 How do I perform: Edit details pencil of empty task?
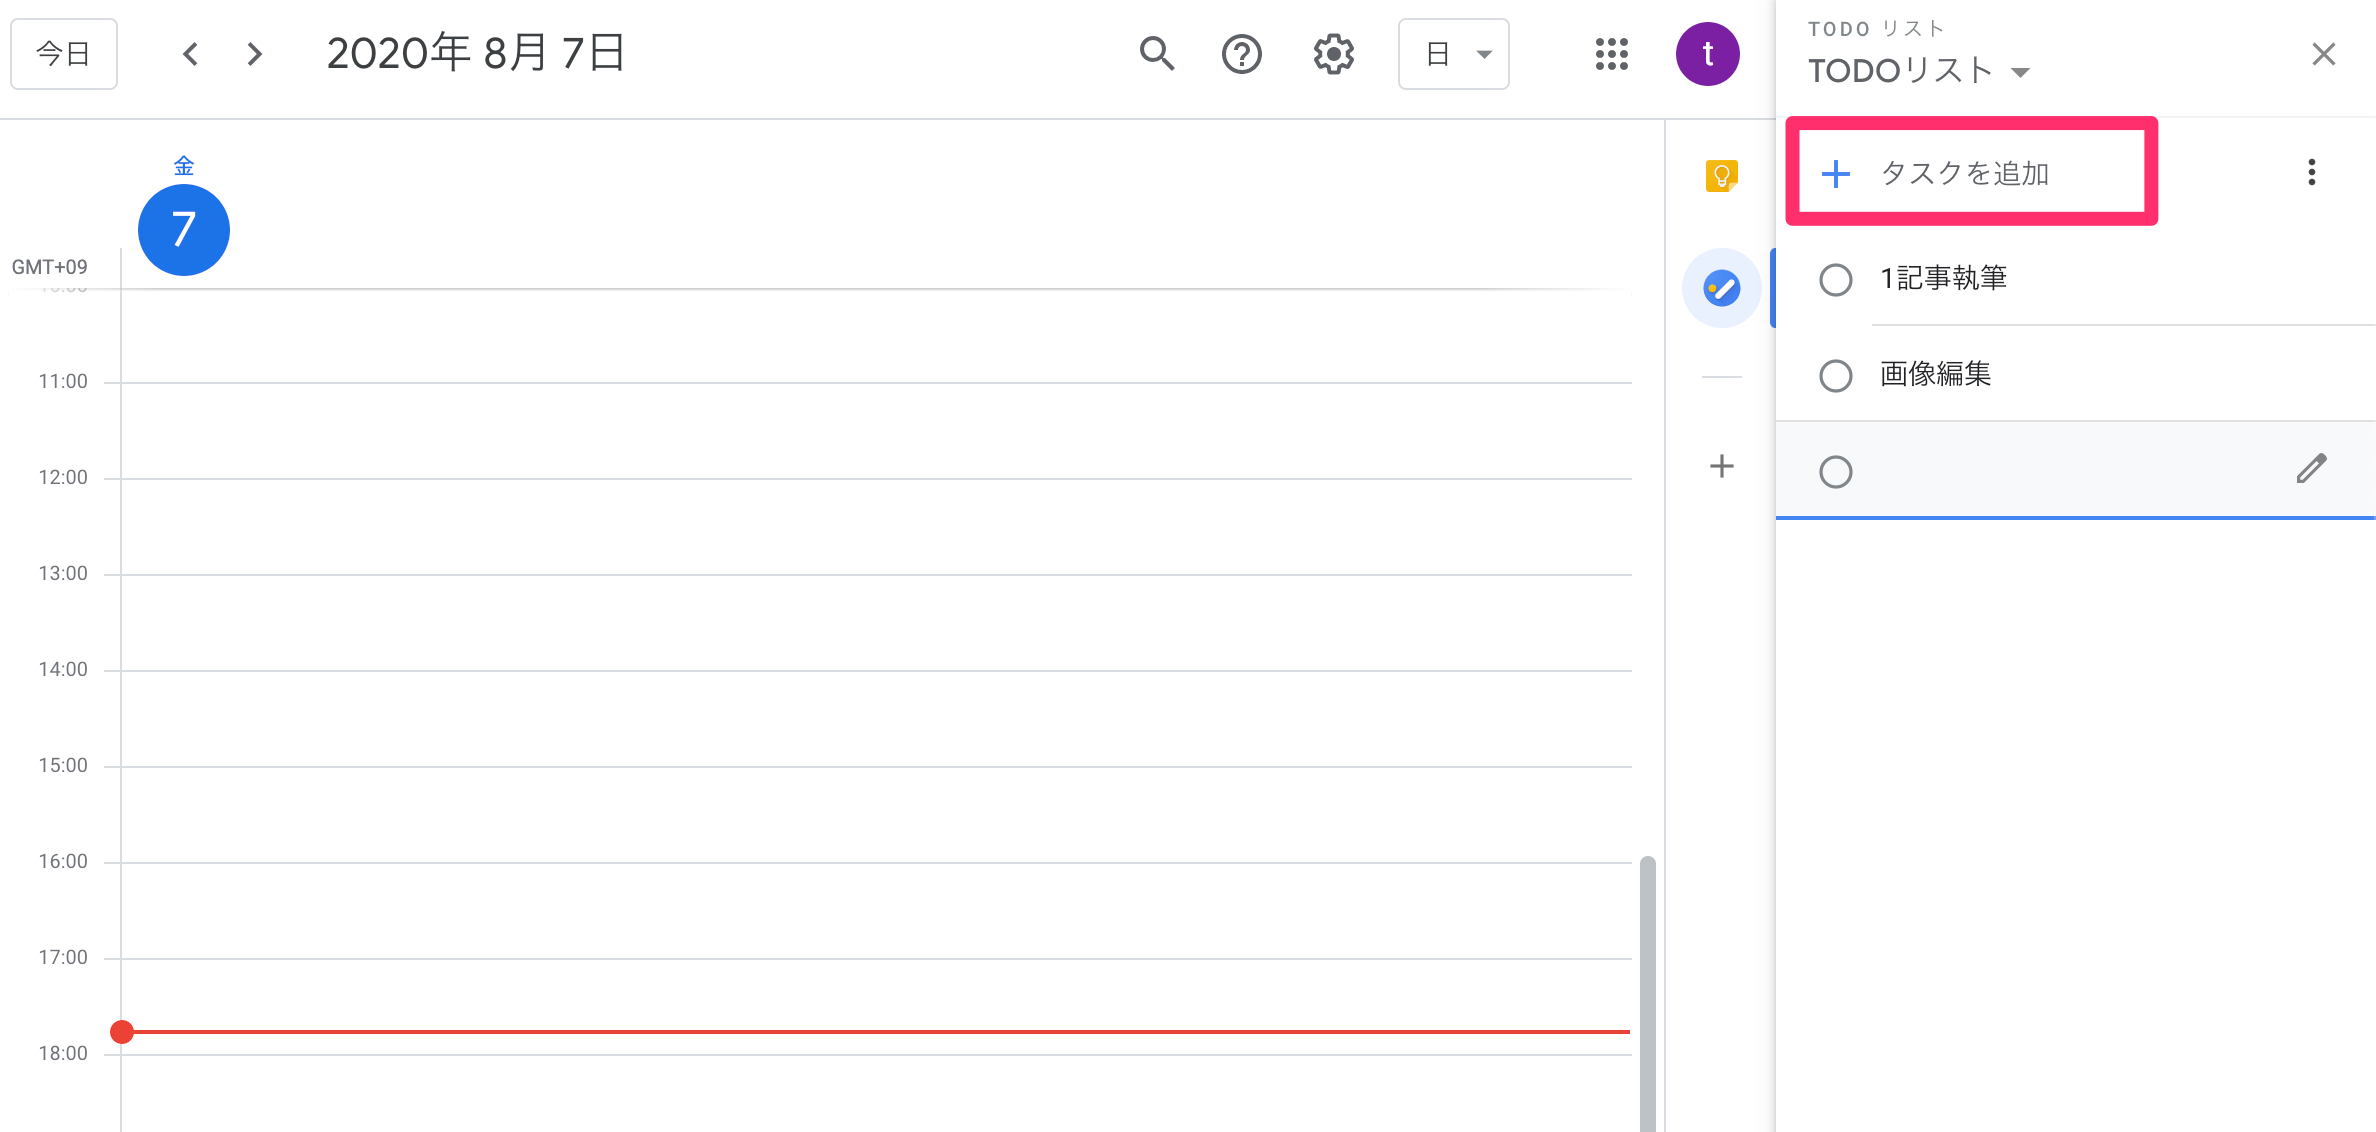[2312, 468]
